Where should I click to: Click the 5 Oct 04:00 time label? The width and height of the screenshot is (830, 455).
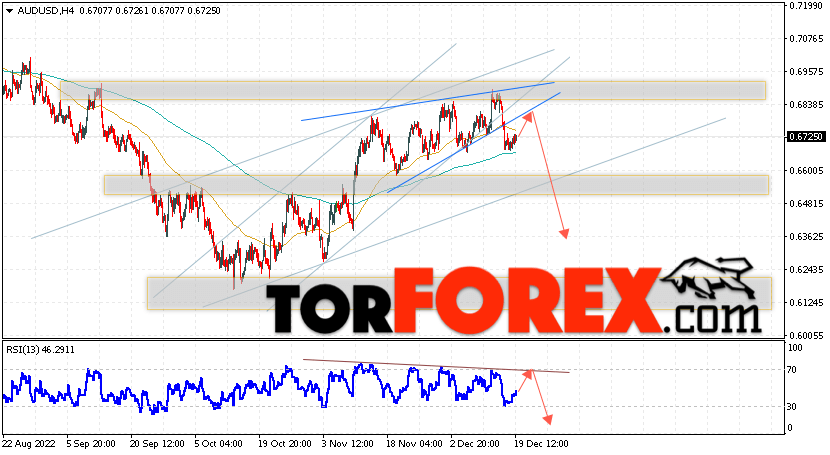point(218,443)
